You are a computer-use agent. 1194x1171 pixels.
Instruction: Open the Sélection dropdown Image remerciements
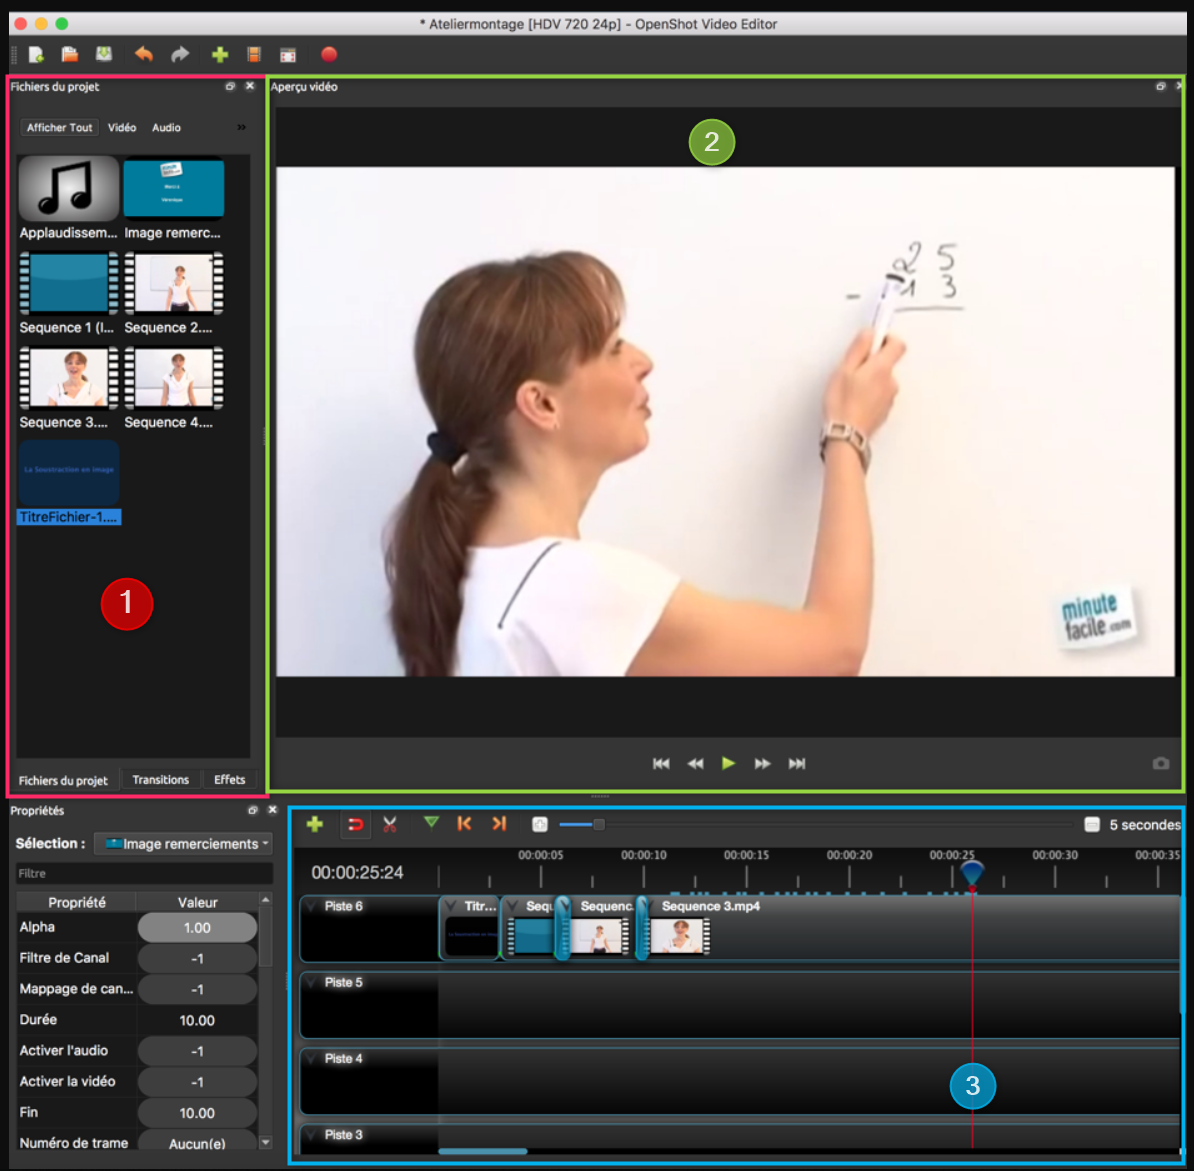184,844
